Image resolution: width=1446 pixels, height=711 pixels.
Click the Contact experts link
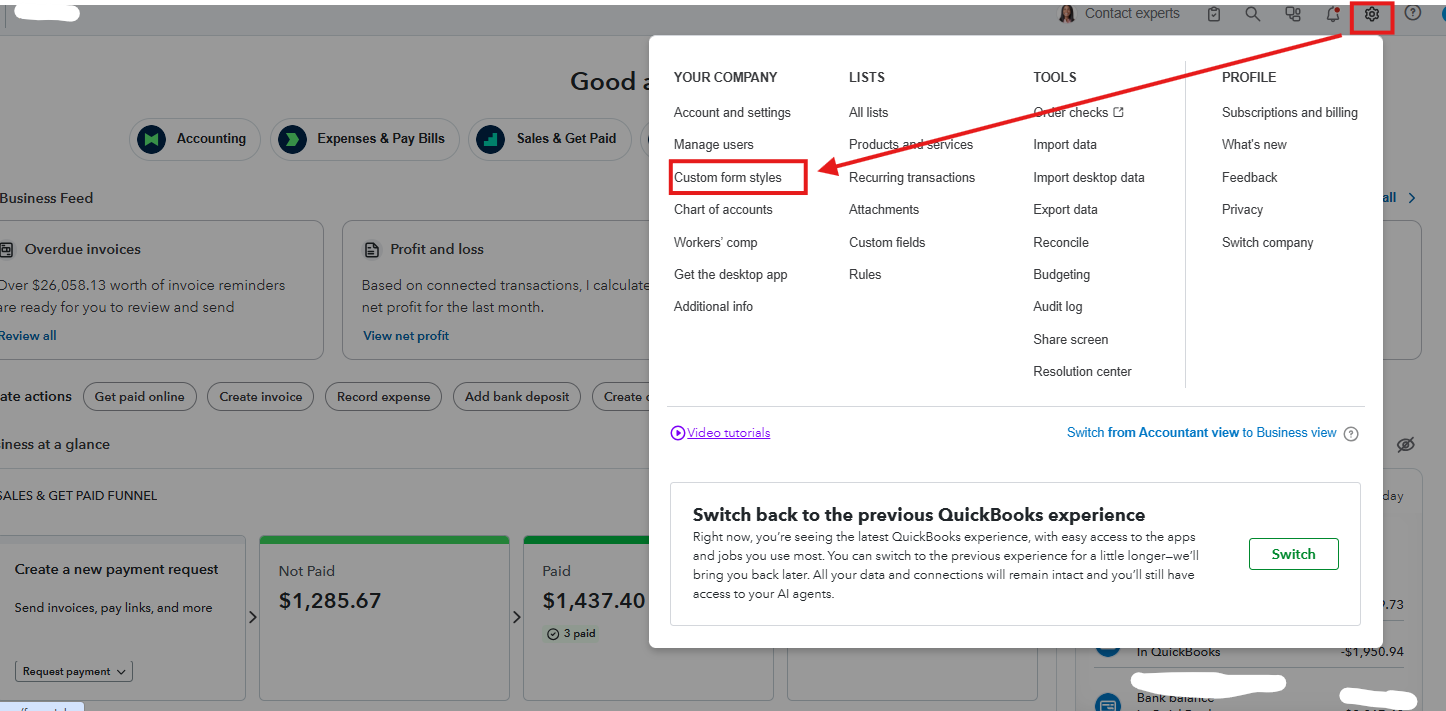[1132, 14]
